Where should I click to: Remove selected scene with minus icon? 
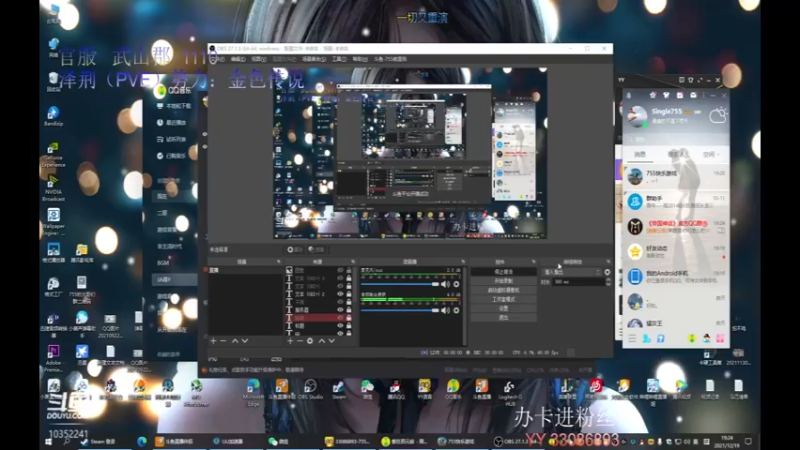(223, 341)
